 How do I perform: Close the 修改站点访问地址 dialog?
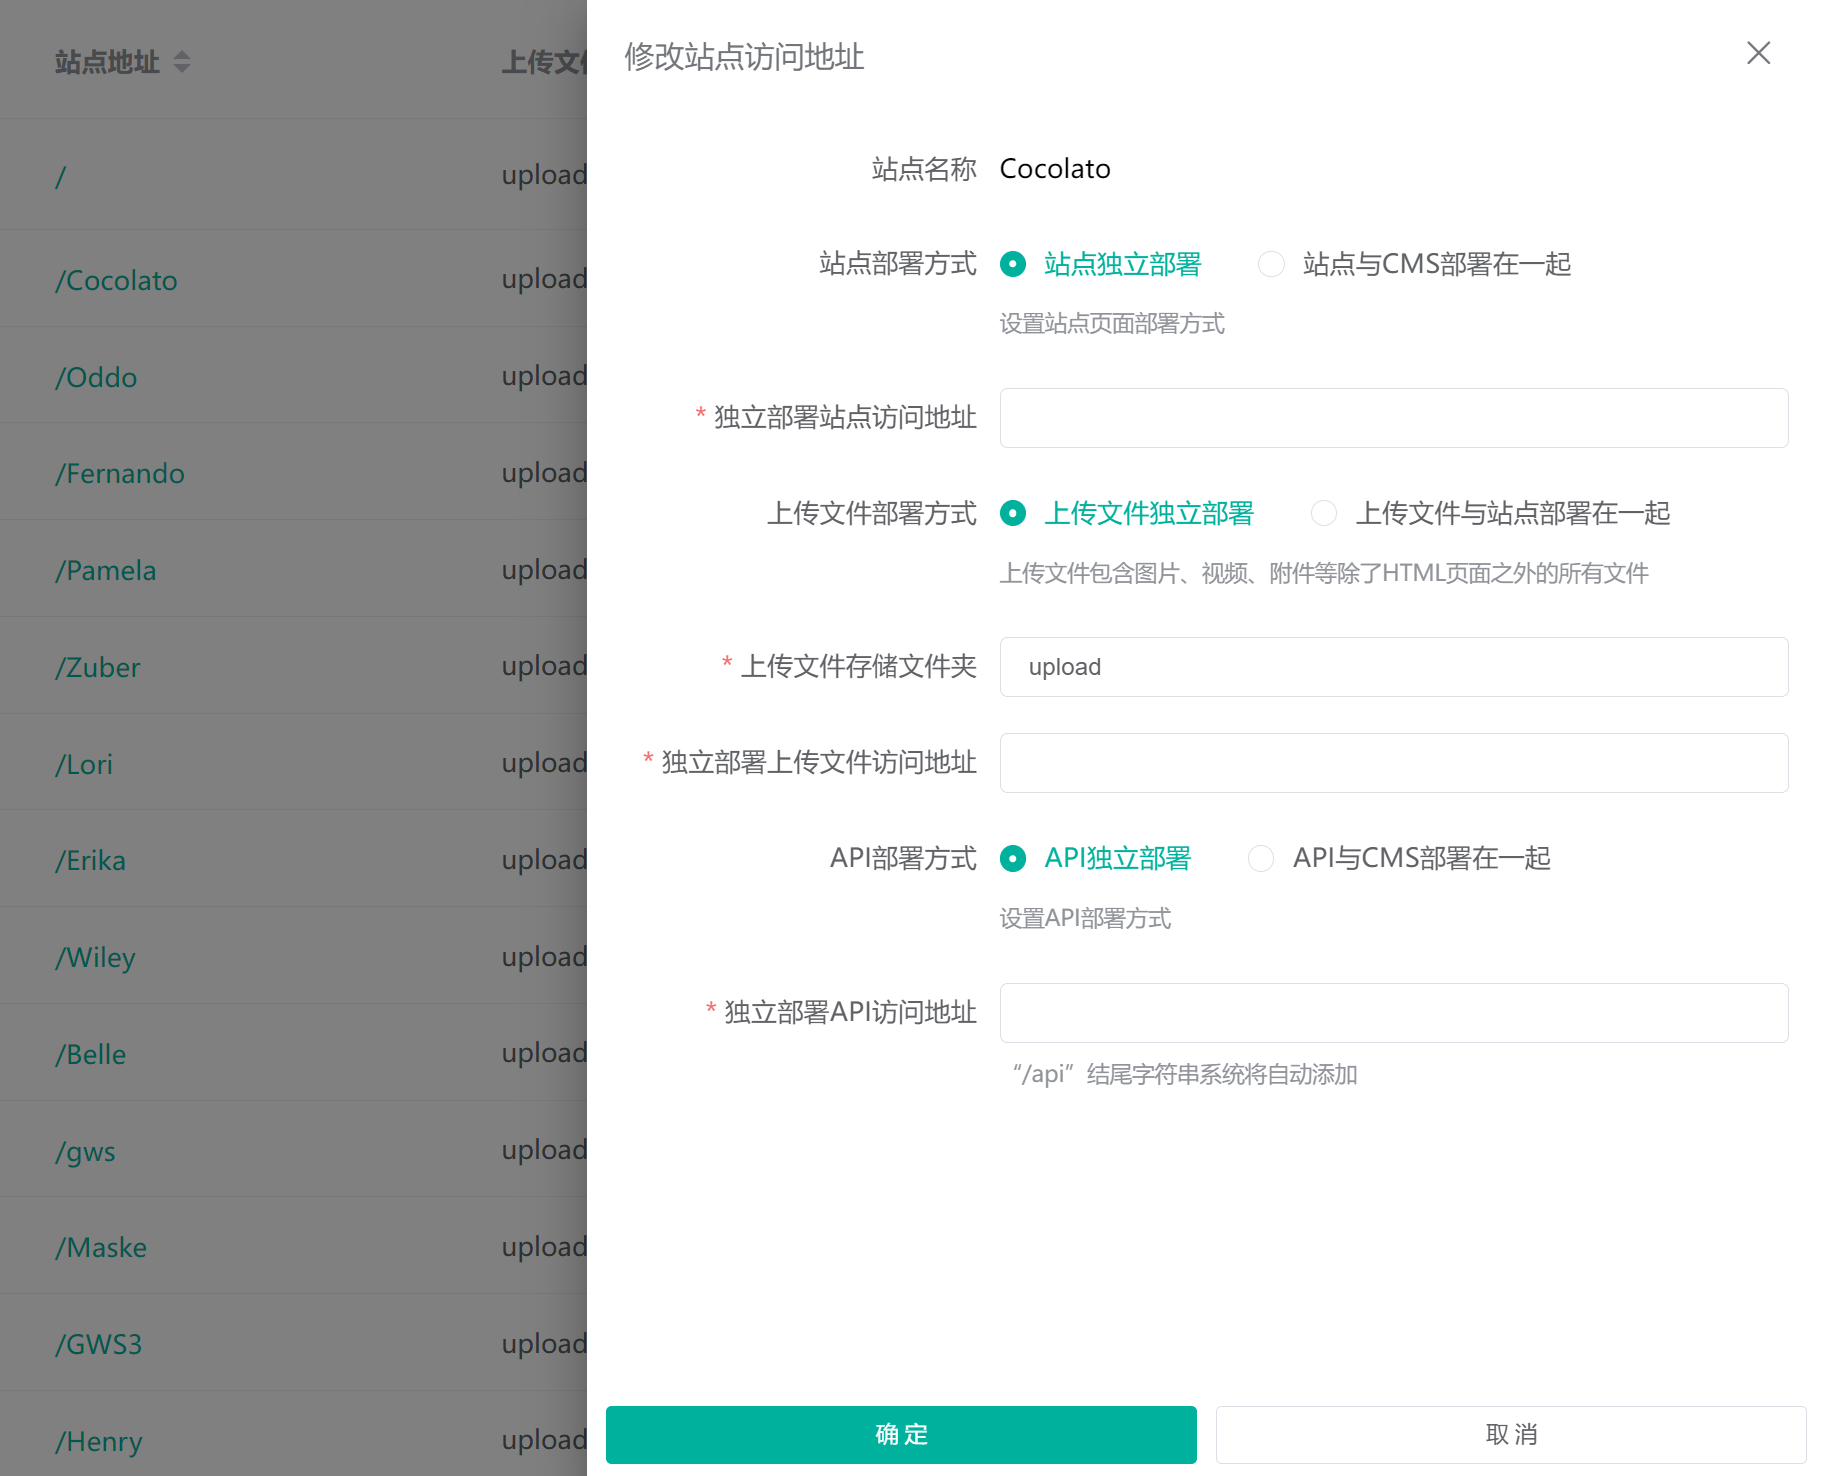click(x=1758, y=53)
